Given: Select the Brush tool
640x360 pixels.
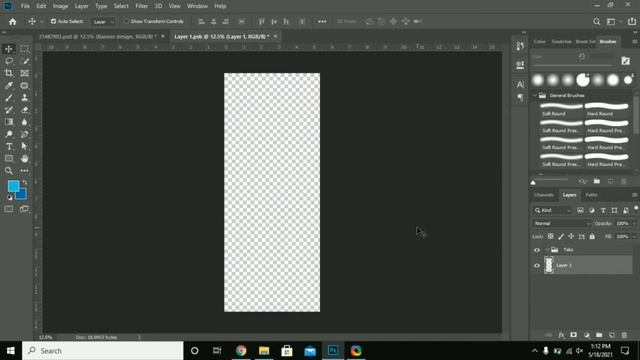Looking at the screenshot, I should pos(9,98).
